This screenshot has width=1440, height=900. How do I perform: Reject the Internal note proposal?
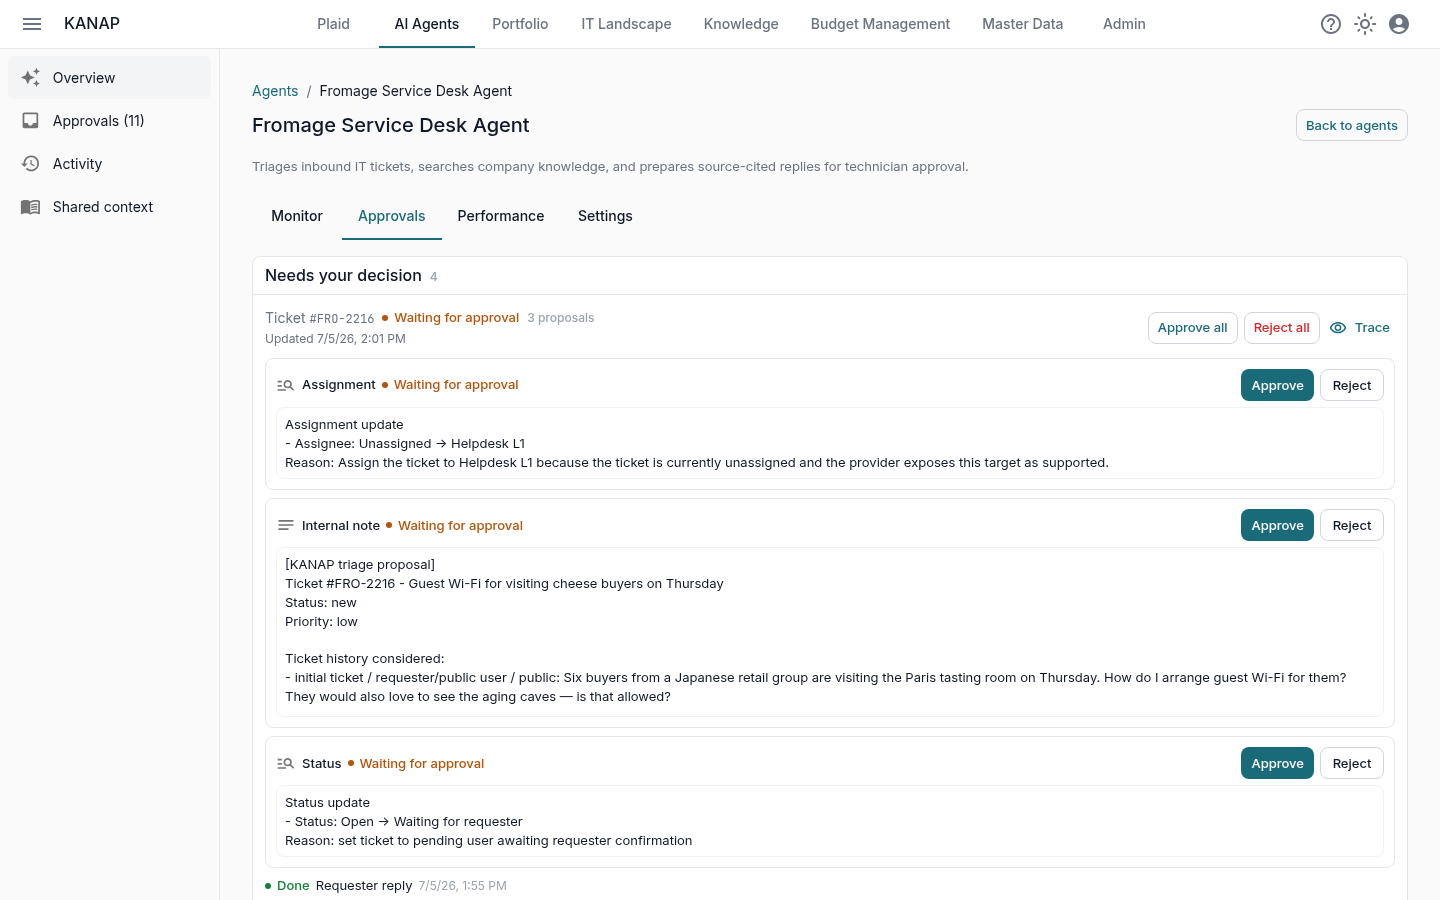click(x=1352, y=525)
